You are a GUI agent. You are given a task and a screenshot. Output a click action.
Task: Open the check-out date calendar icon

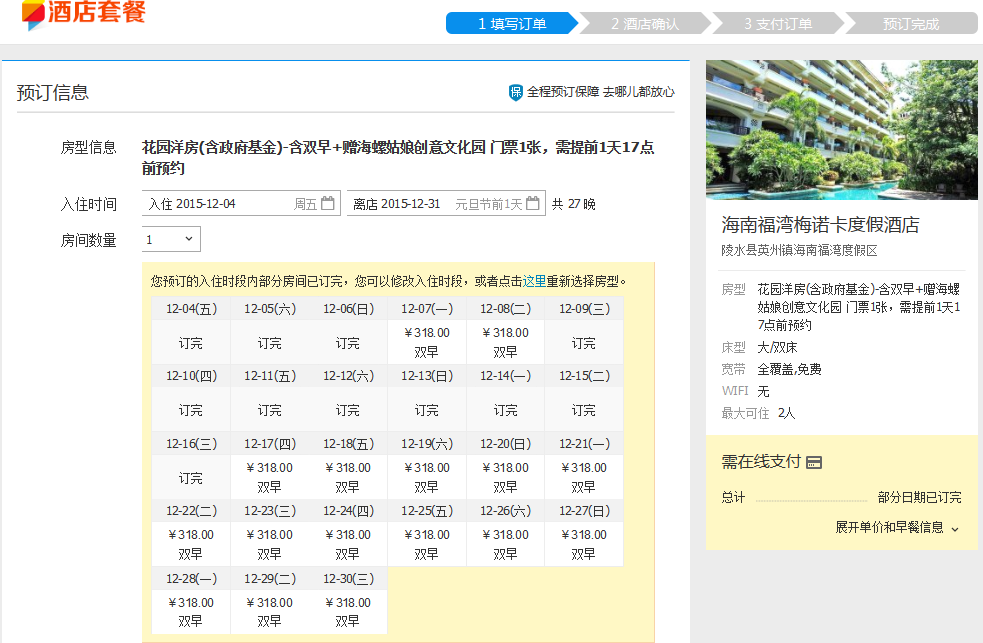pos(533,204)
